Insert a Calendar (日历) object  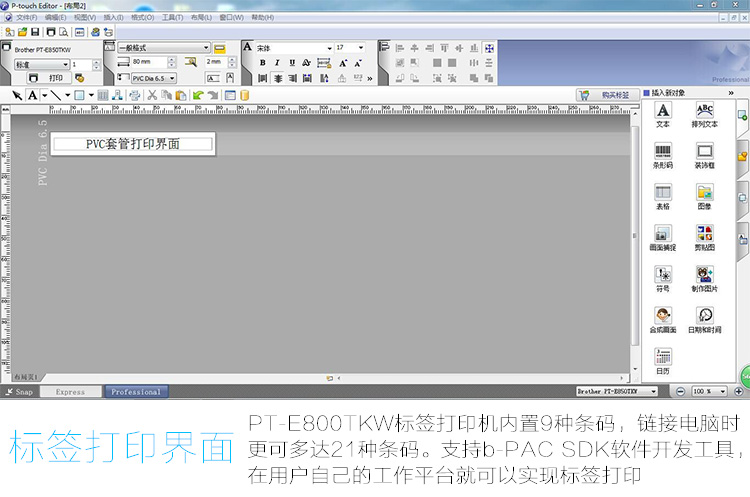click(x=662, y=362)
